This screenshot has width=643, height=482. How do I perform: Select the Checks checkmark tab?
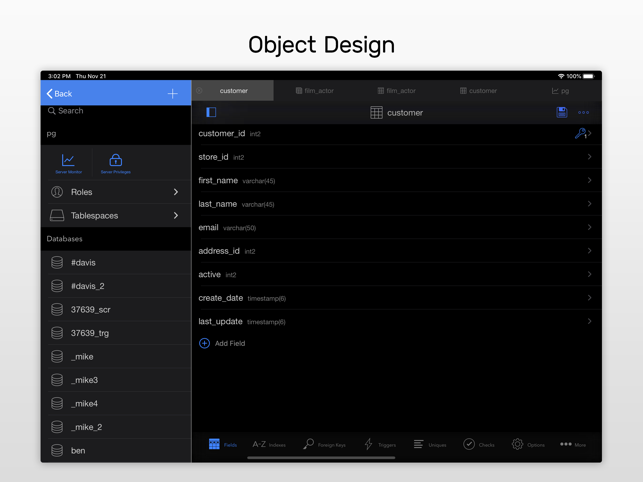[469, 444]
